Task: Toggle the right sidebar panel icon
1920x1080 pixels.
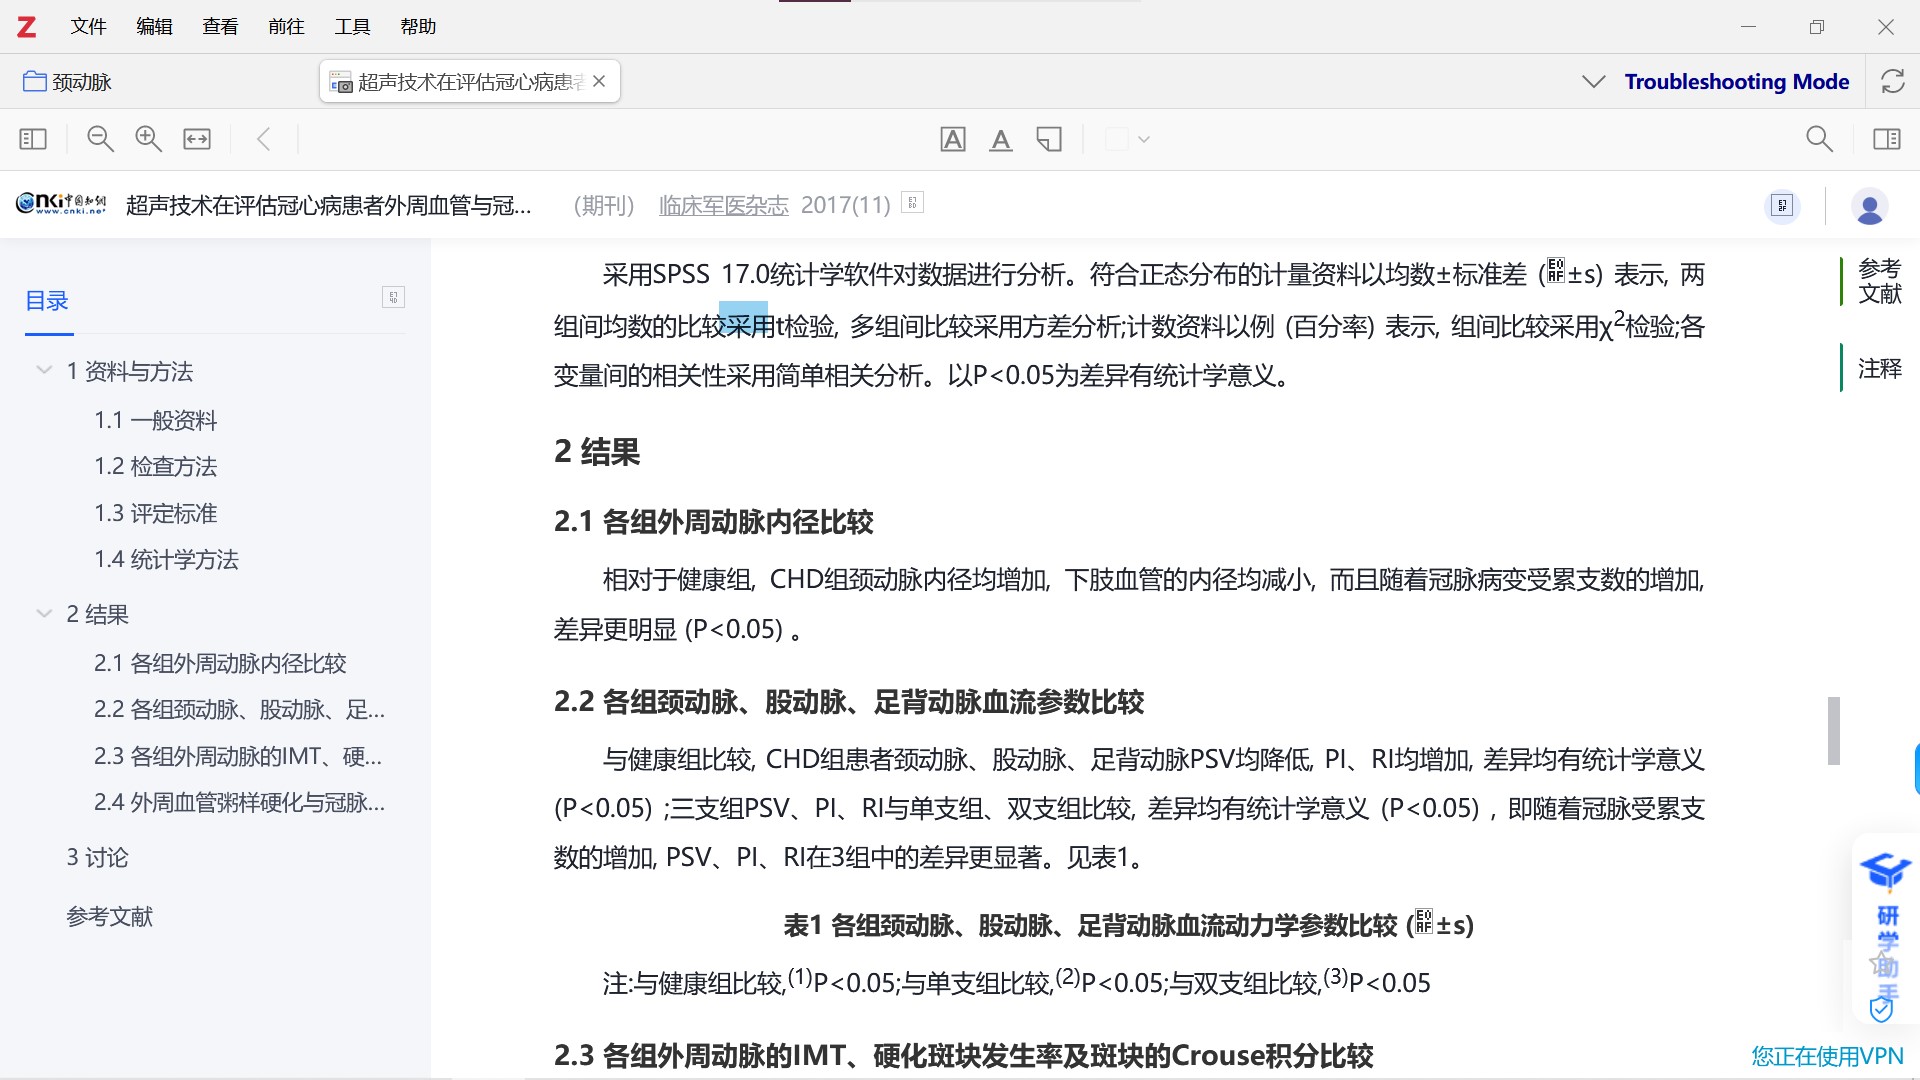Action: pyautogui.click(x=1887, y=139)
